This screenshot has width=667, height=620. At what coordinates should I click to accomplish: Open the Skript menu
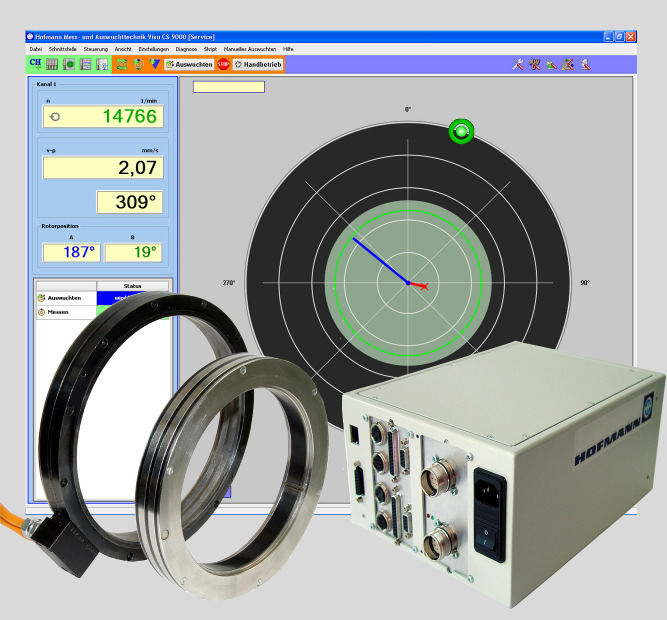click(210, 49)
